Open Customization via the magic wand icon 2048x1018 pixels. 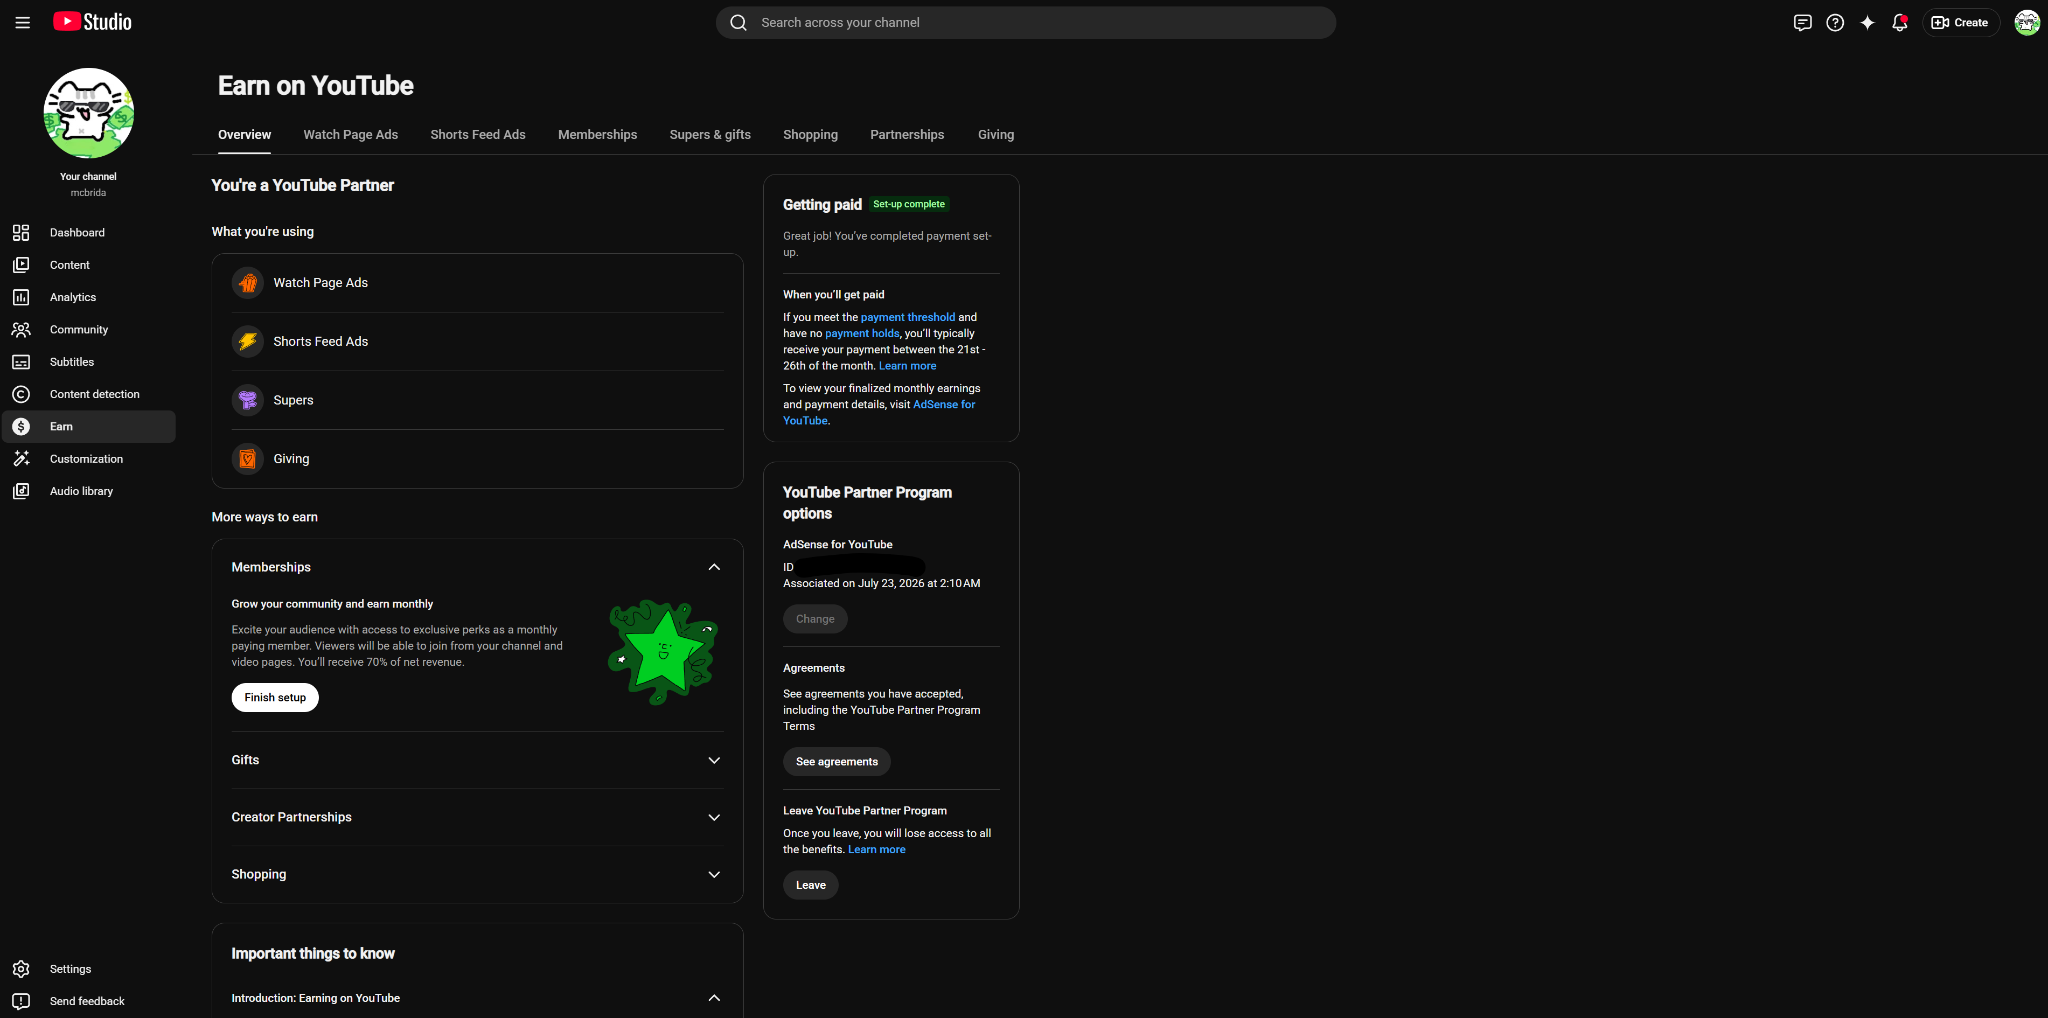tap(21, 459)
